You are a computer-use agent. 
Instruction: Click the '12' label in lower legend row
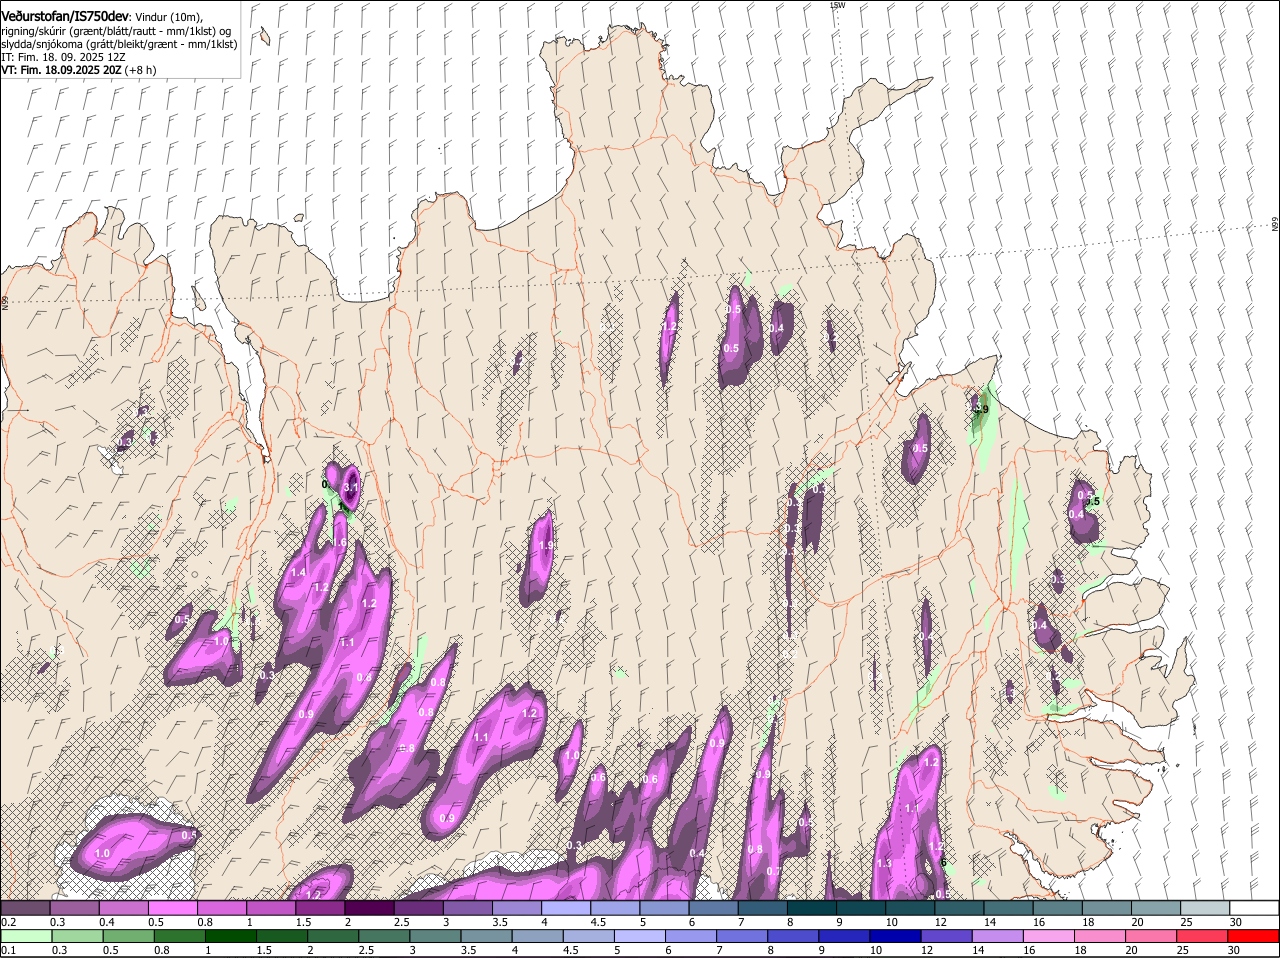(927, 950)
